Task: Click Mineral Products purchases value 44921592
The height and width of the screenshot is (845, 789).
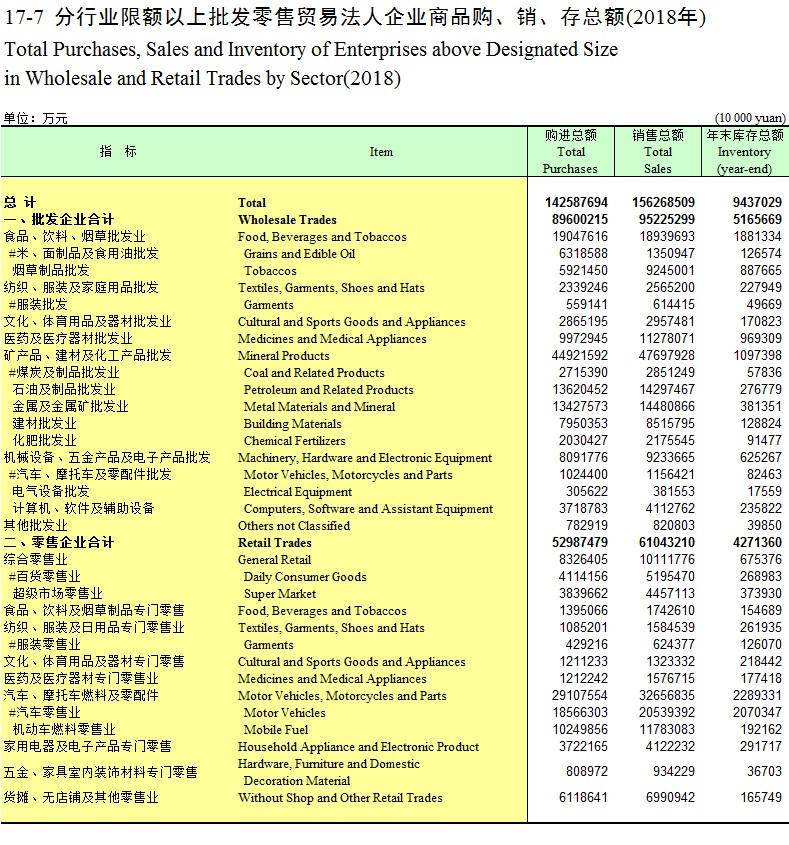Action: pos(579,356)
